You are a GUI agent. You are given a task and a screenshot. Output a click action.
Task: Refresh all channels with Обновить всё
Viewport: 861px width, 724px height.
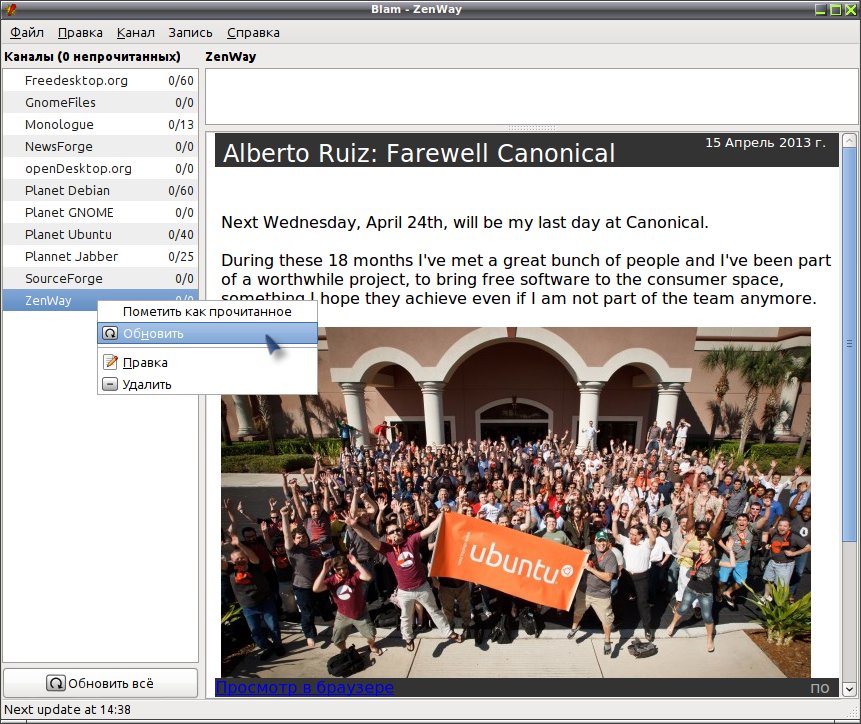(x=100, y=683)
